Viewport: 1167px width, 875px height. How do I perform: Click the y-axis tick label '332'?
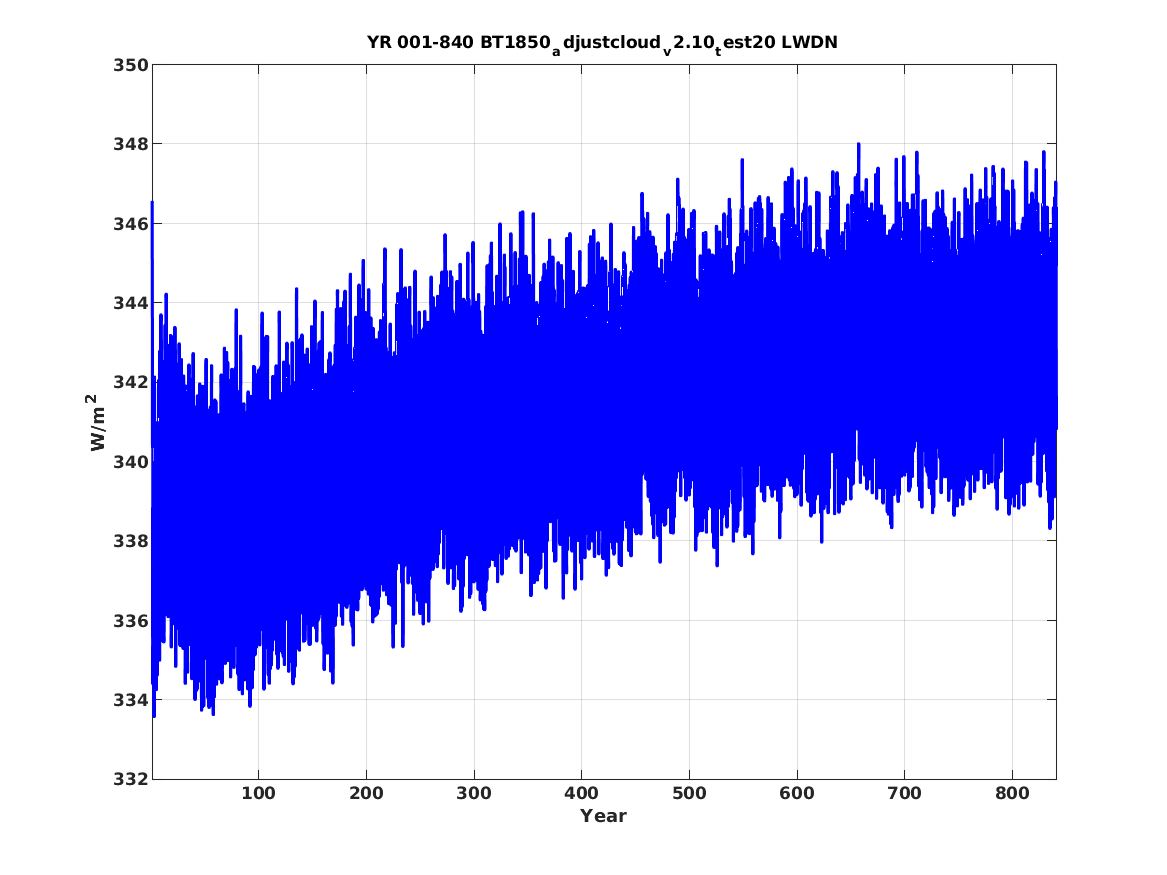pos(130,779)
